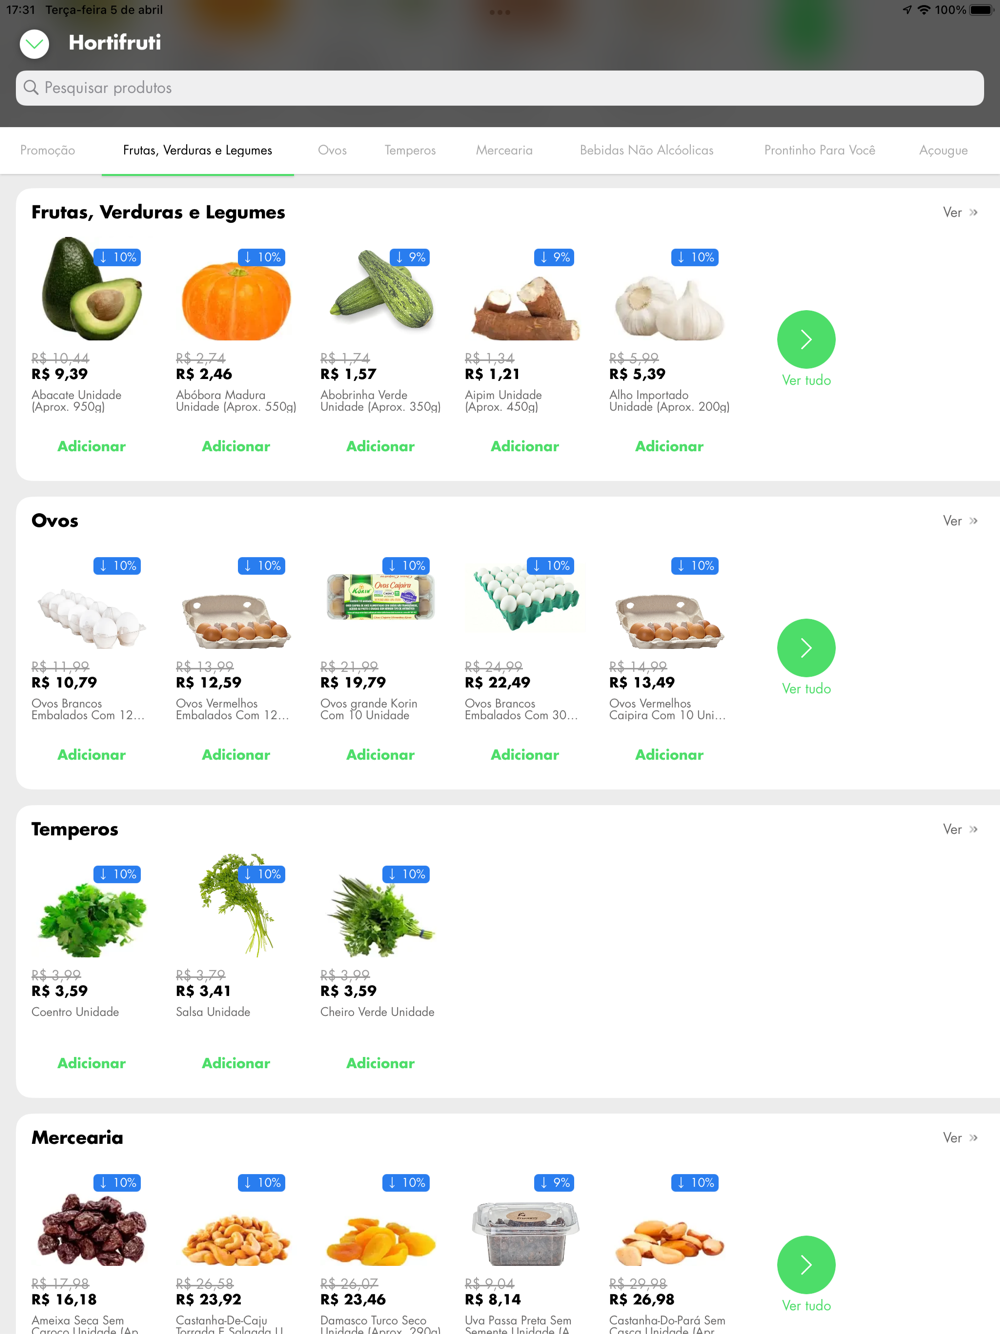Tap green arrow circle in Mercearia section
1000x1334 pixels.
coord(806,1265)
